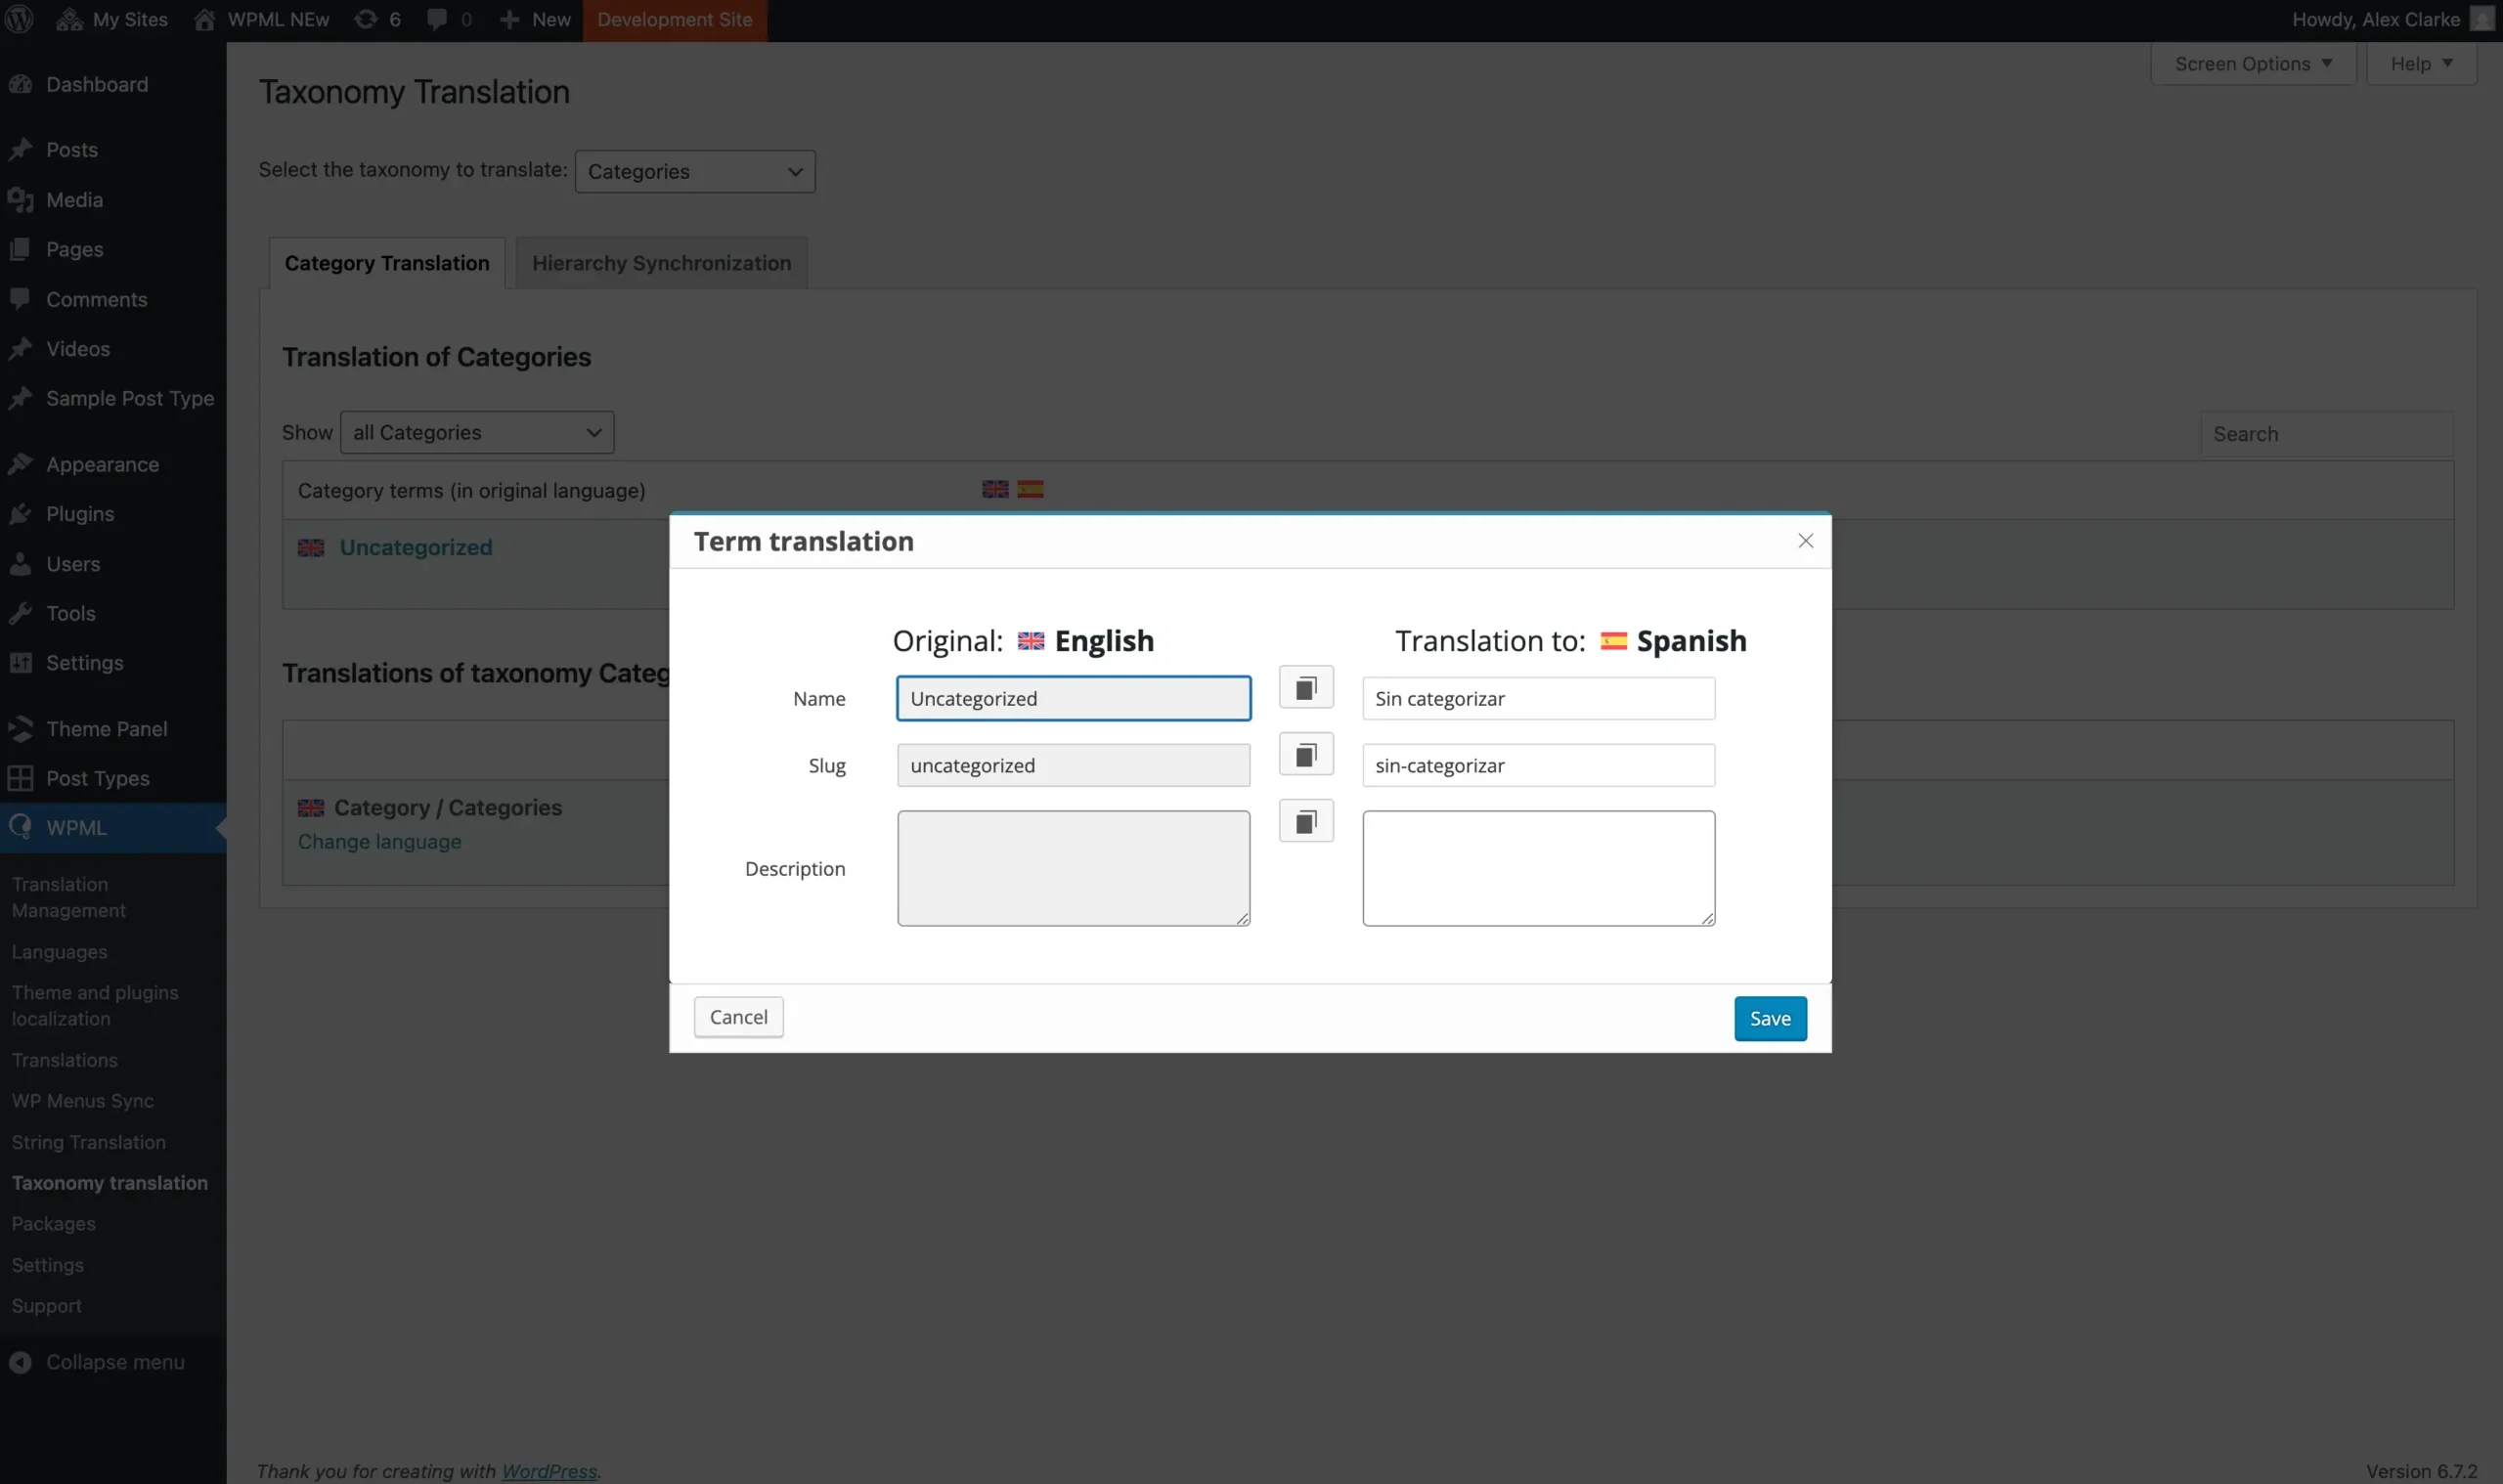Open Media in the sidebar
Screen dimensions: 2503x1484
coord(113,200)
